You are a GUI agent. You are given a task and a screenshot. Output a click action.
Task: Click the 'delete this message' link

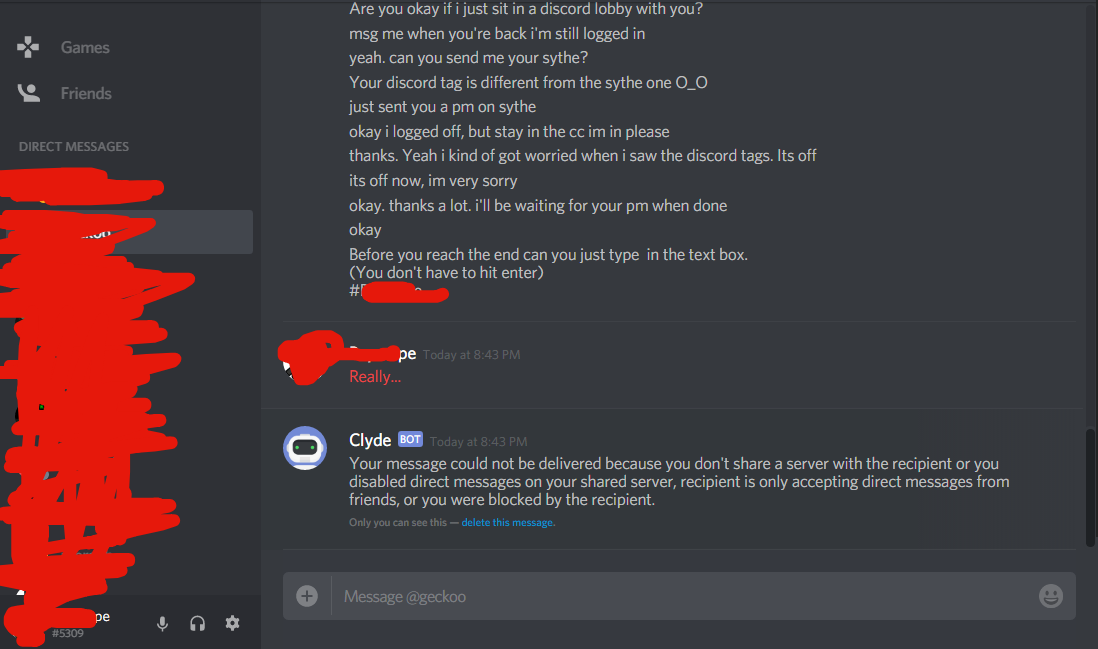coord(508,522)
